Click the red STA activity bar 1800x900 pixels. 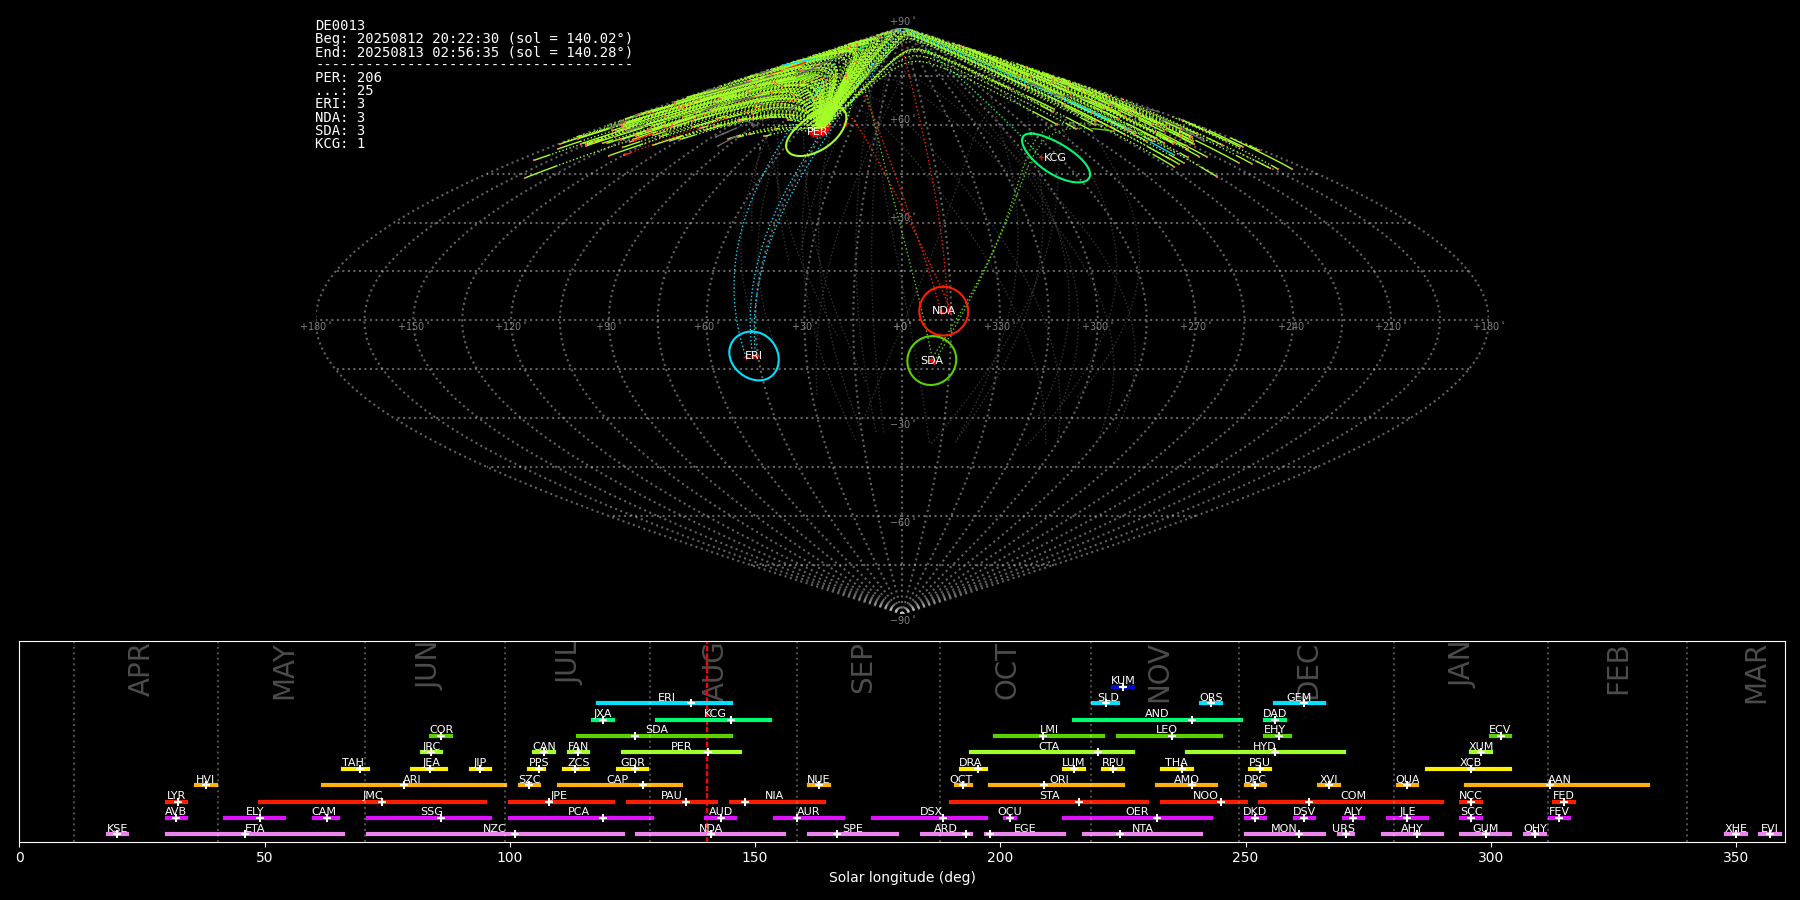click(1049, 801)
